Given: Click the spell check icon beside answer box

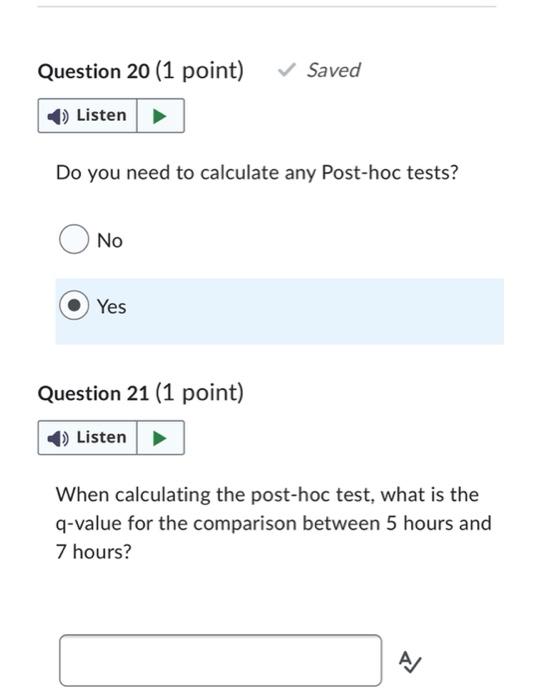Looking at the screenshot, I should [x=410, y=662].
